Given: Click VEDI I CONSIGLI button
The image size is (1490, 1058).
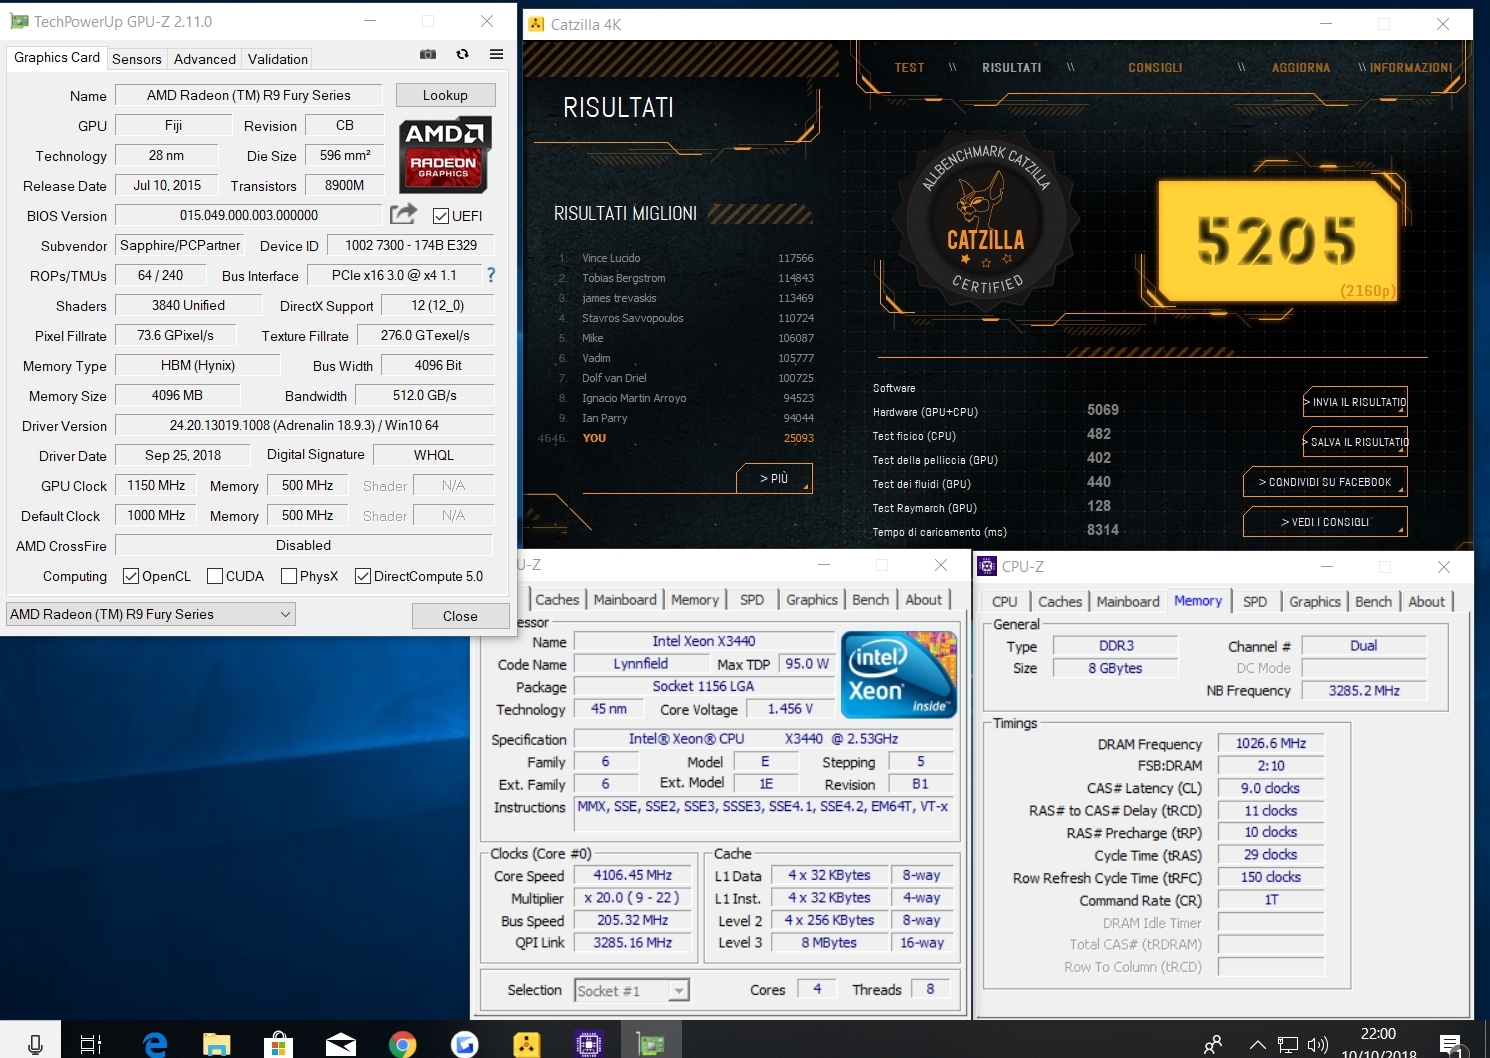Looking at the screenshot, I should tap(1325, 522).
